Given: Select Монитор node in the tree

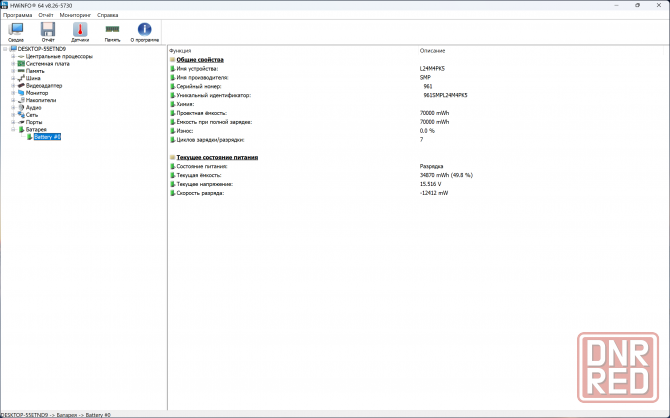Looking at the screenshot, I should coord(36,93).
